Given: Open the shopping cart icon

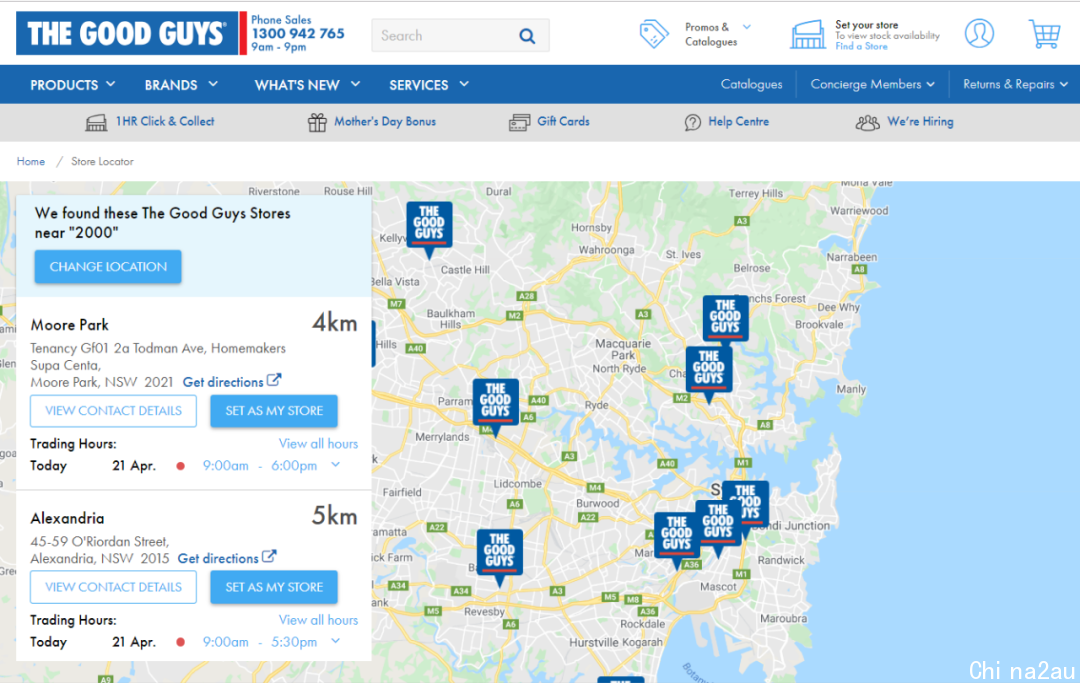Looking at the screenshot, I should tap(1044, 34).
